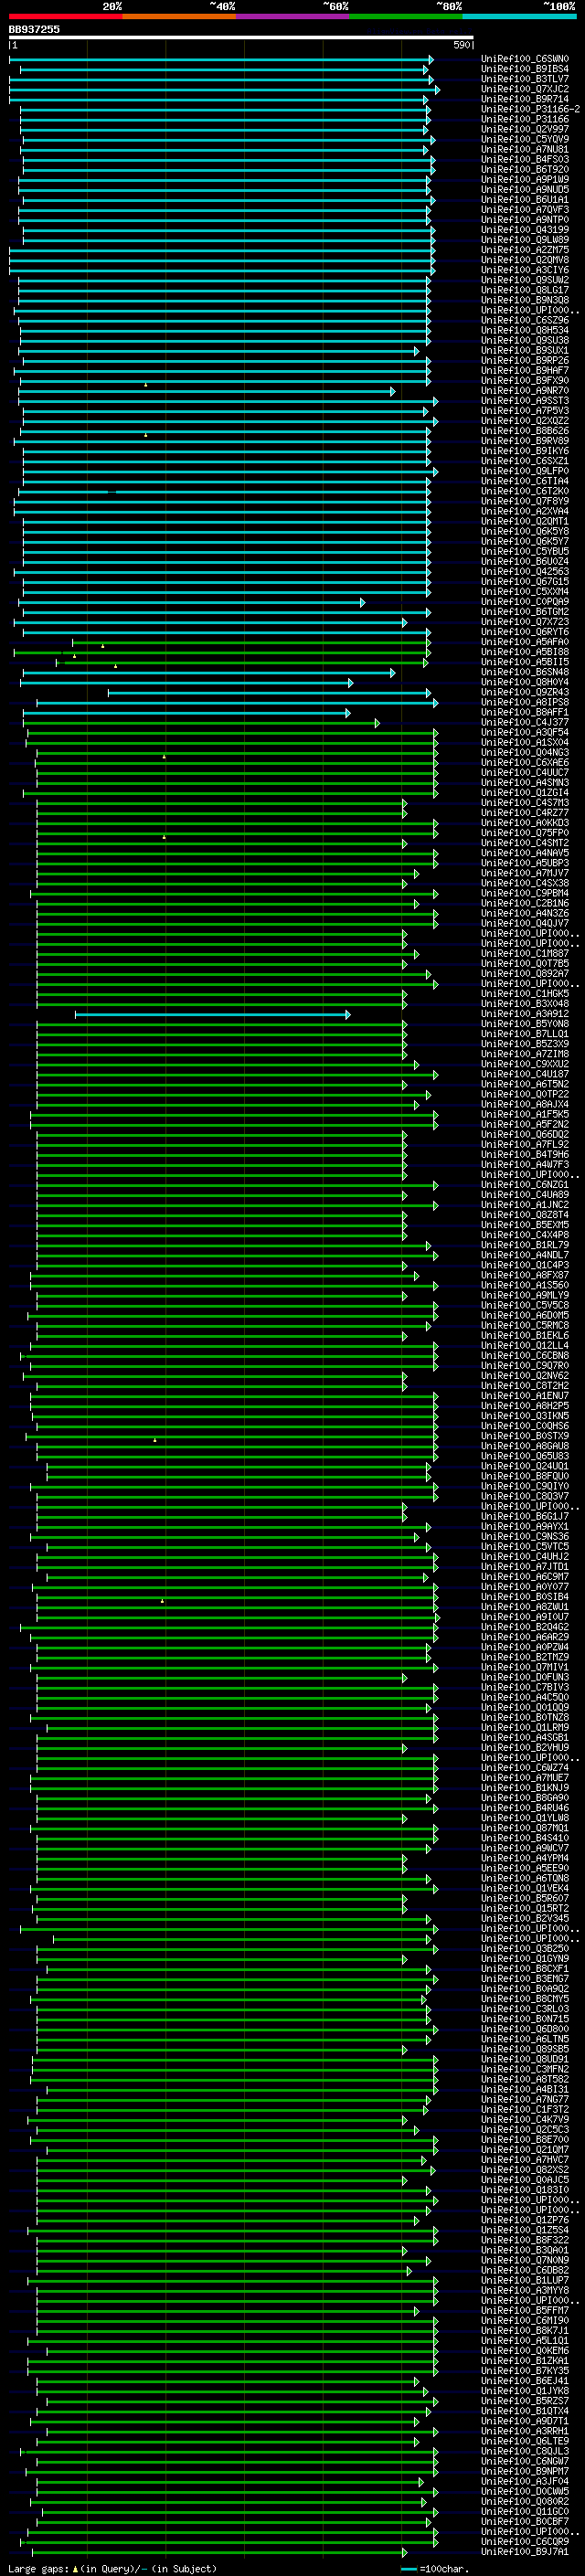Click the UniRef100_Q8LG17 label
This screenshot has width=585, height=2576.
point(525,290)
